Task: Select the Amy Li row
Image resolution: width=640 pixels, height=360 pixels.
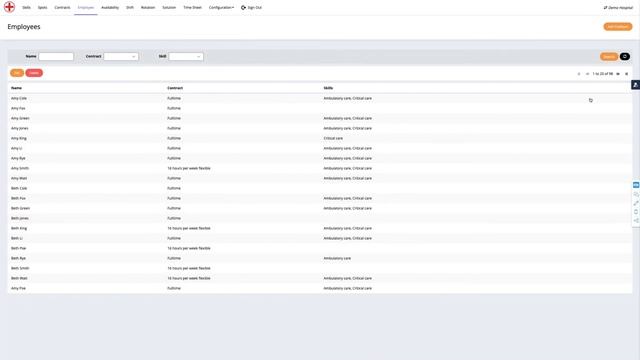Action: coord(320,148)
